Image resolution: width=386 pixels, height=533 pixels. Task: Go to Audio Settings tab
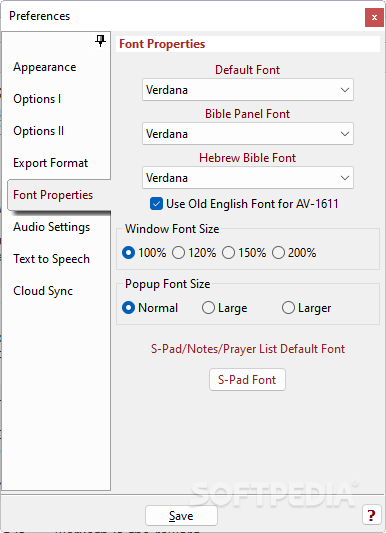coord(52,227)
